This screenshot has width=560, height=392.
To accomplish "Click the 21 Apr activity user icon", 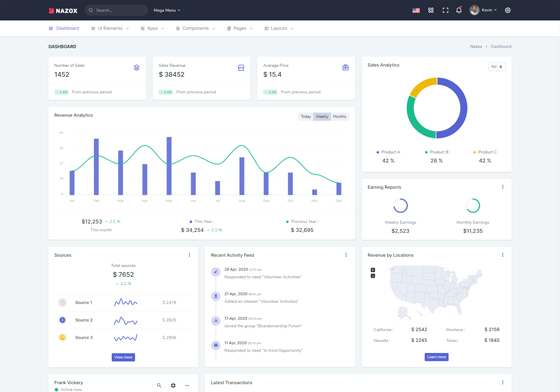I will pyautogui.click(x=215, y=296).
